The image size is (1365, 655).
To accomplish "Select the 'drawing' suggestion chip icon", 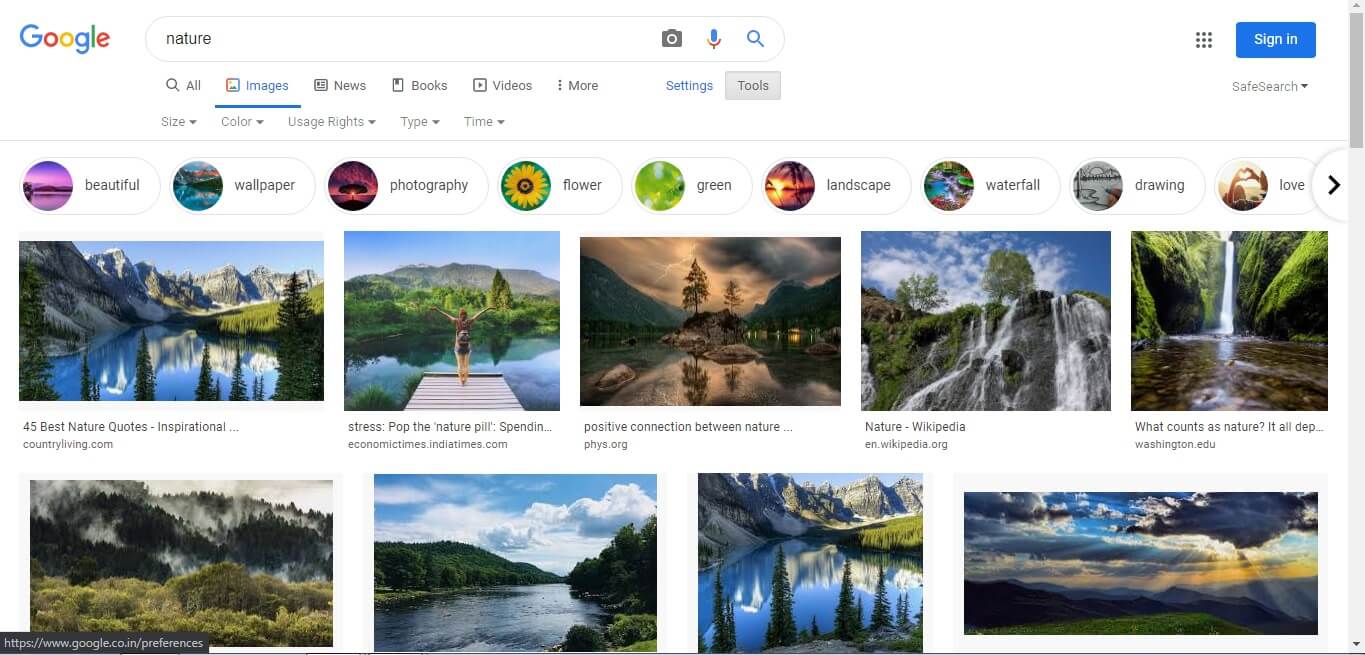I will (1097, 185).
